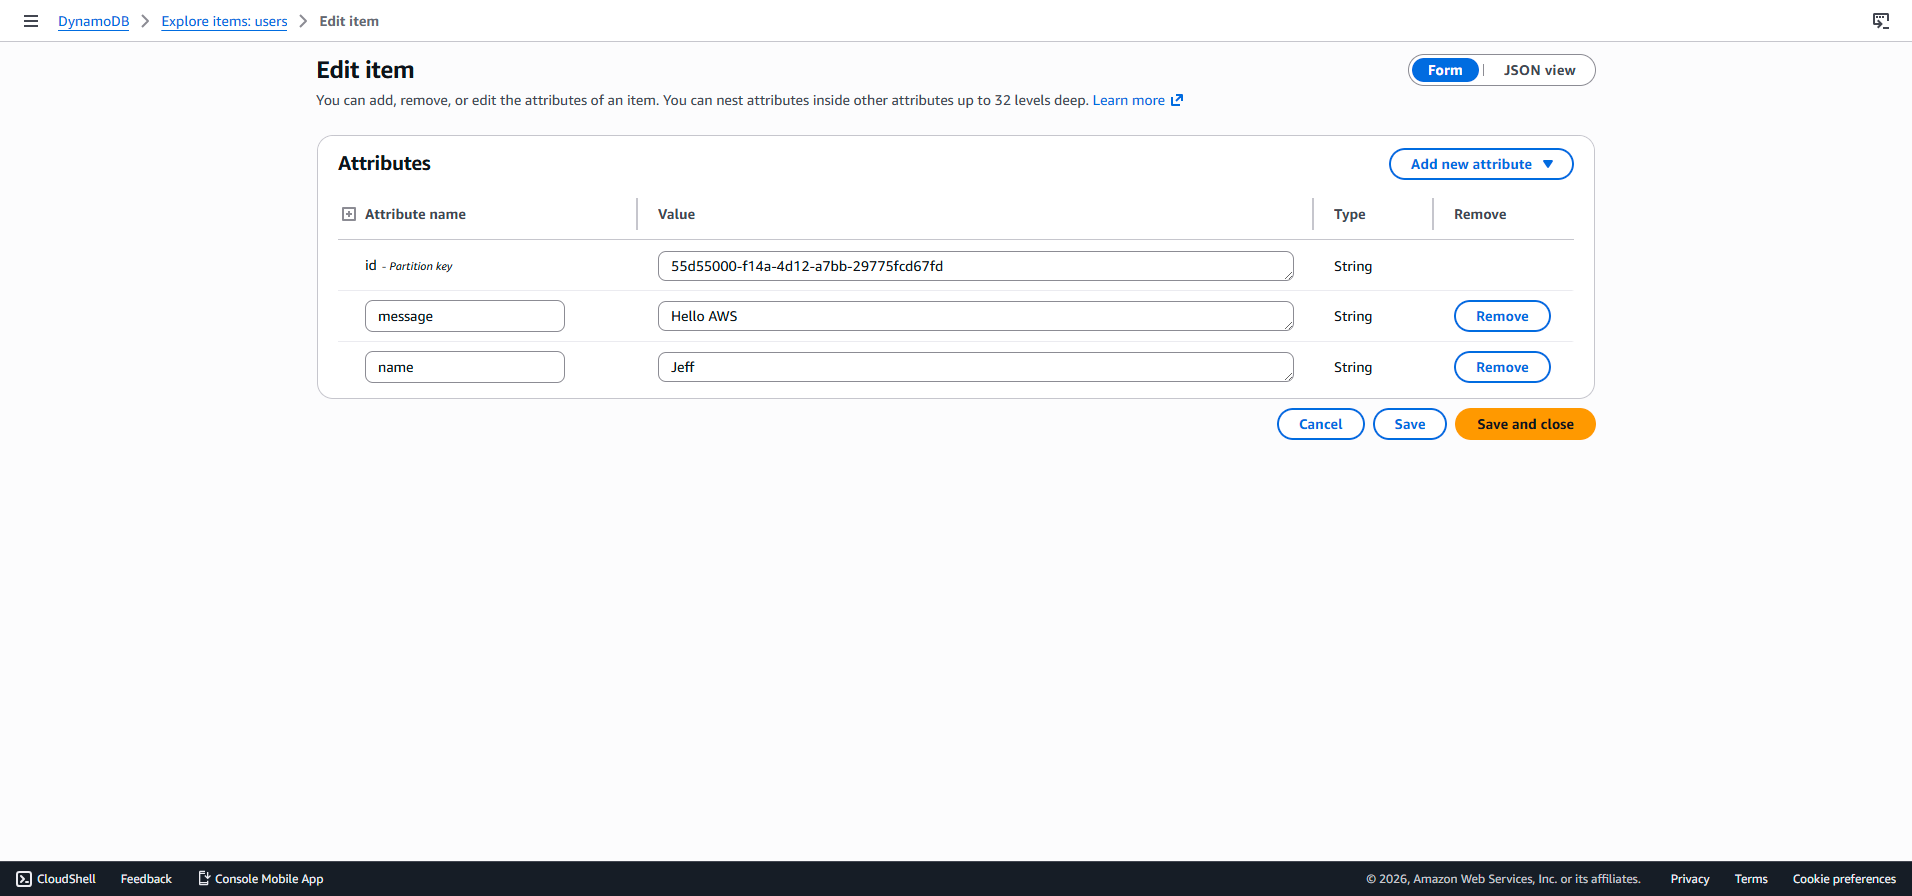Remove the message attribute
1912x896 pixels.
(1502, 316)
